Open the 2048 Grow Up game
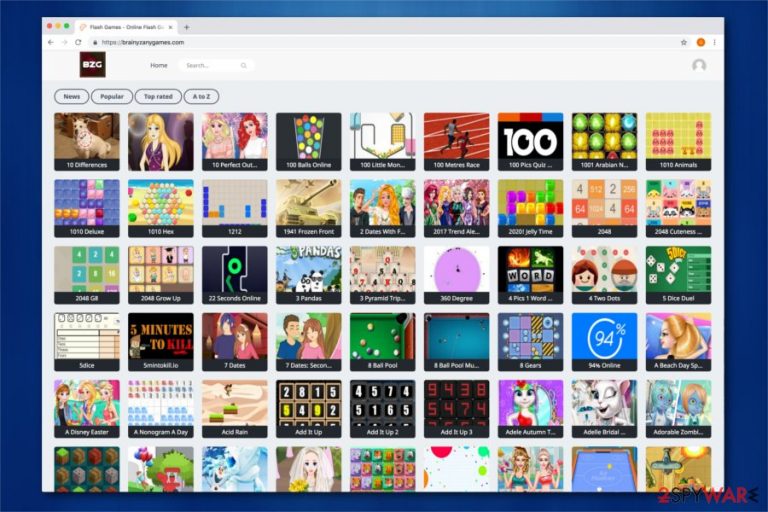The height and width of the screenshot is (512, 768). point(161,275)
